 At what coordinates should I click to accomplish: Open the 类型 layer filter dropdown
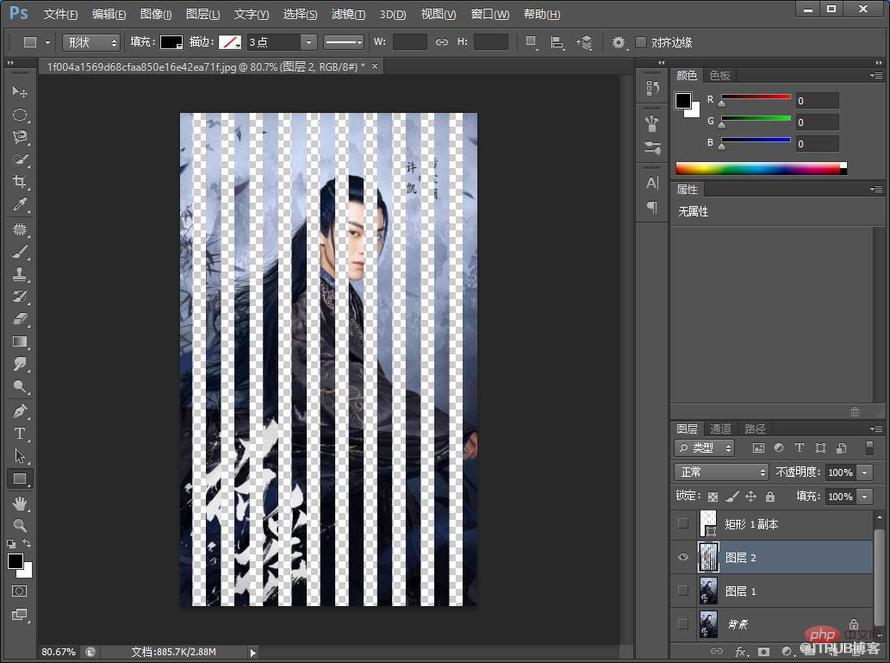point(704,448)
